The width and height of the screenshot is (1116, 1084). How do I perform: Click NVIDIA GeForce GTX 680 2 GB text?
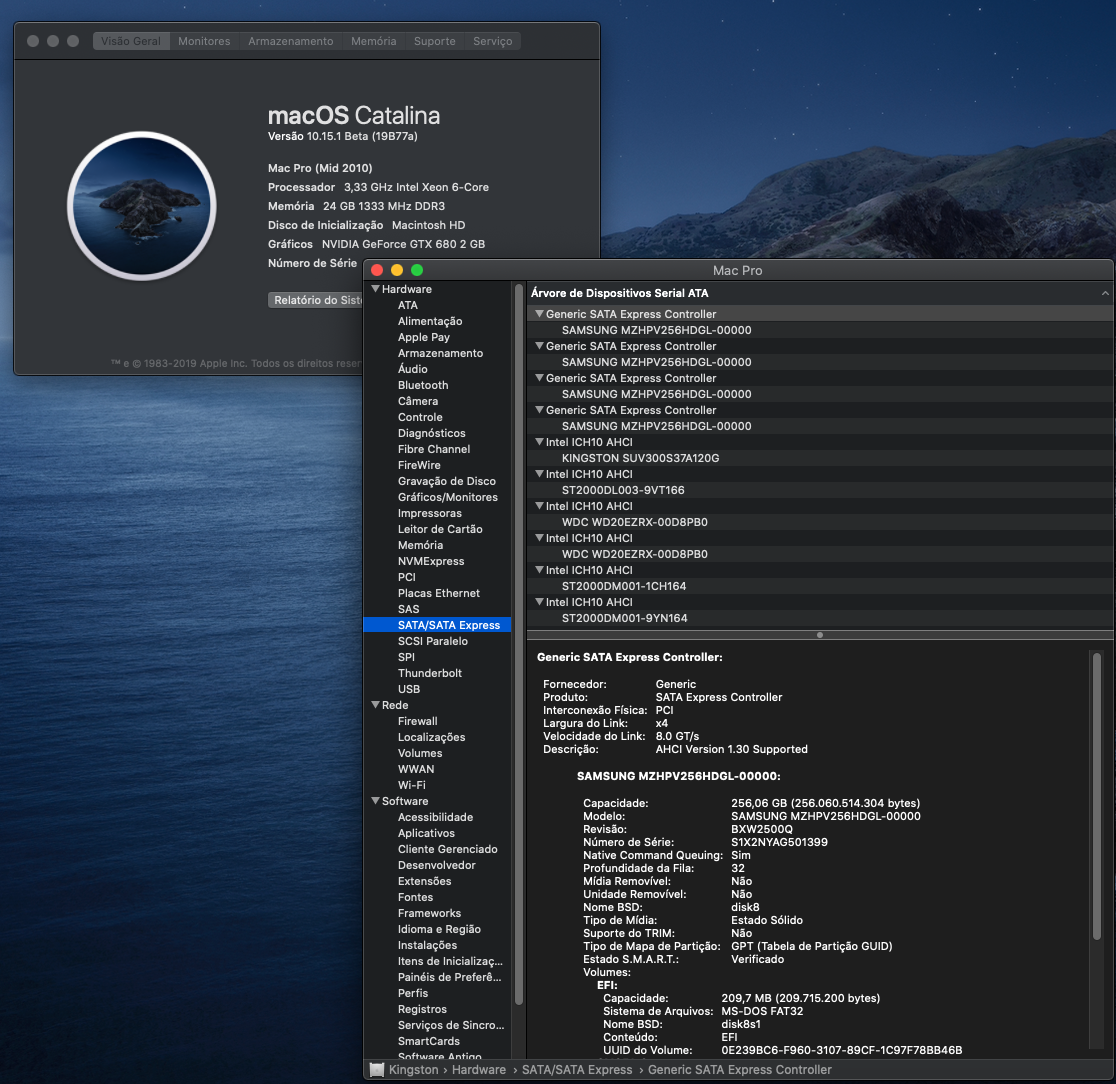403,243
